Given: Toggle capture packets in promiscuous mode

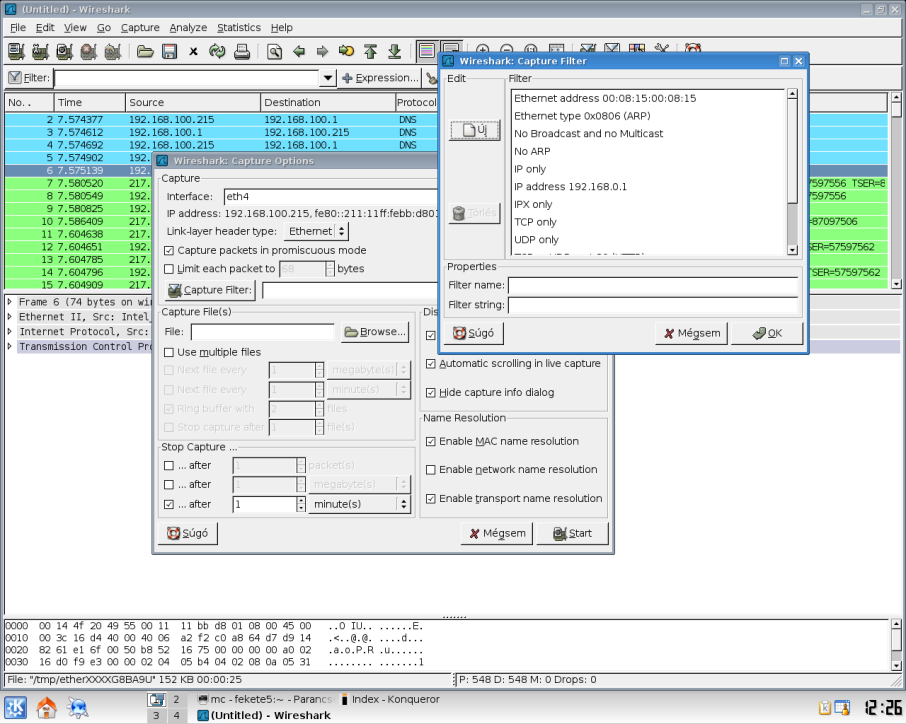Looking at the screenshot, I should 169,250.
